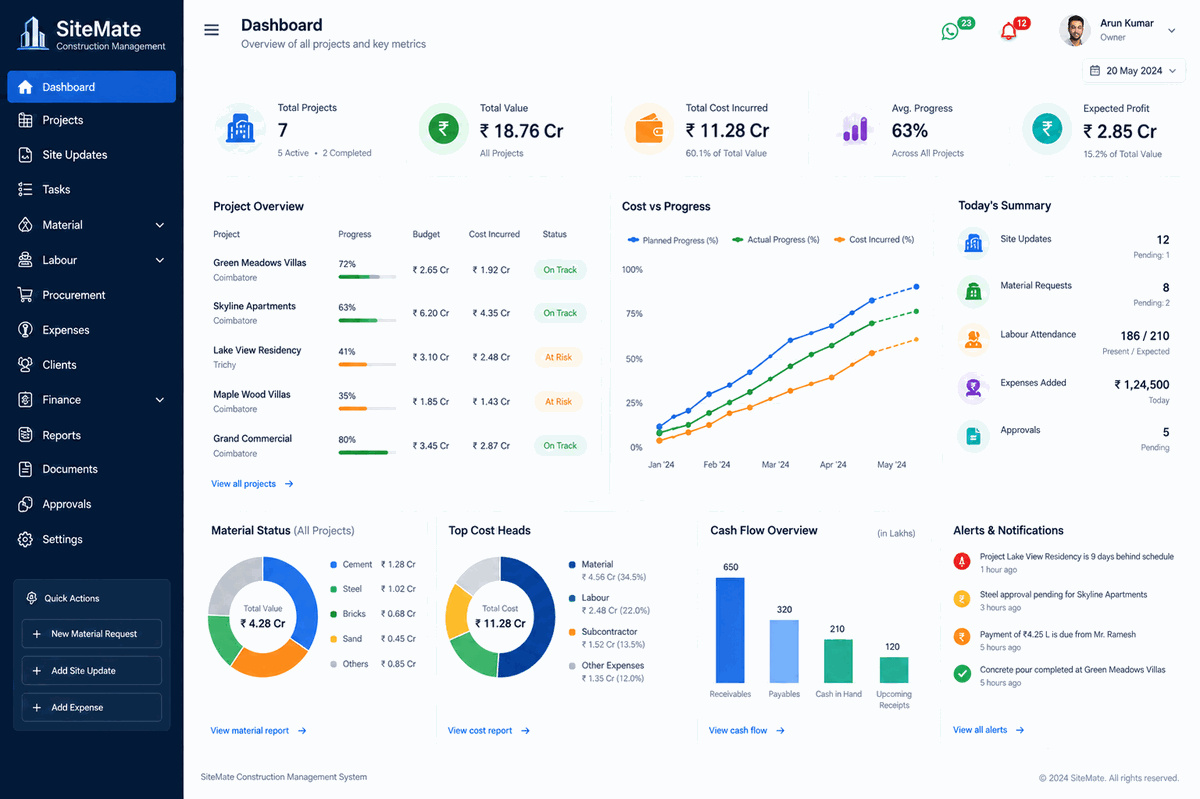The image size is (1200, 799).
Task: Click the Labour sidebar icon
Action: 25,260
